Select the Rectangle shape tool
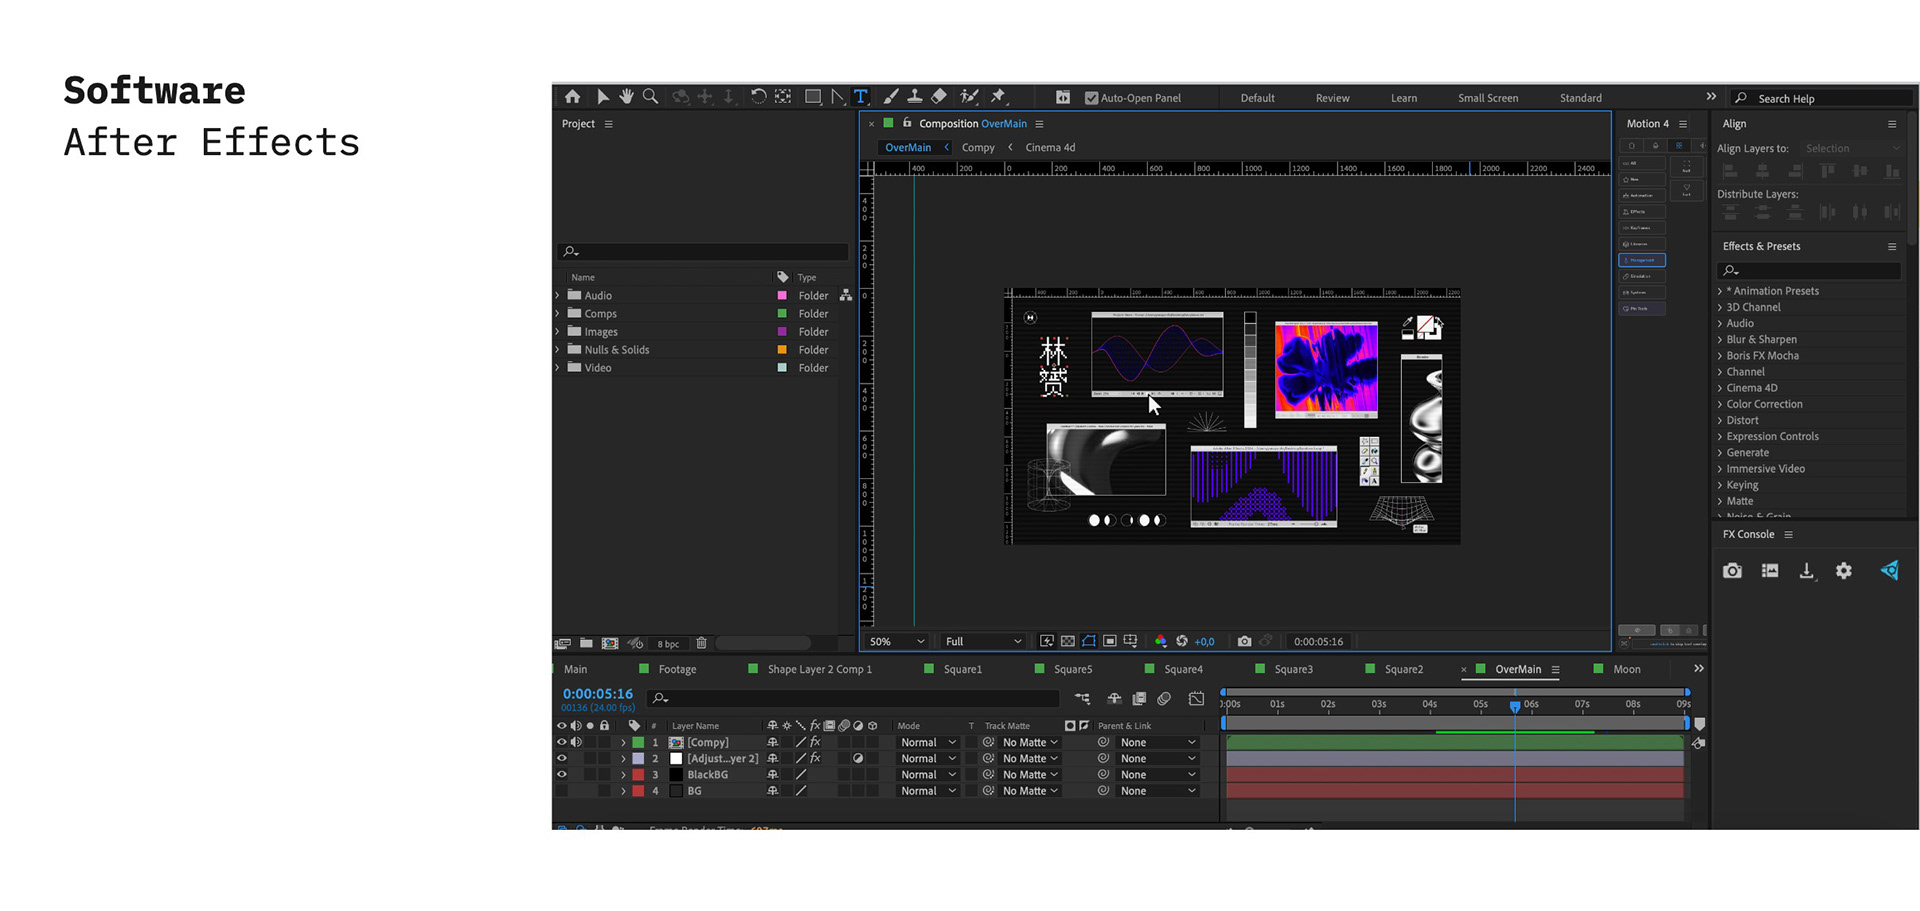Viewport: 1920px width, 911px height. (x=813, y=97)
